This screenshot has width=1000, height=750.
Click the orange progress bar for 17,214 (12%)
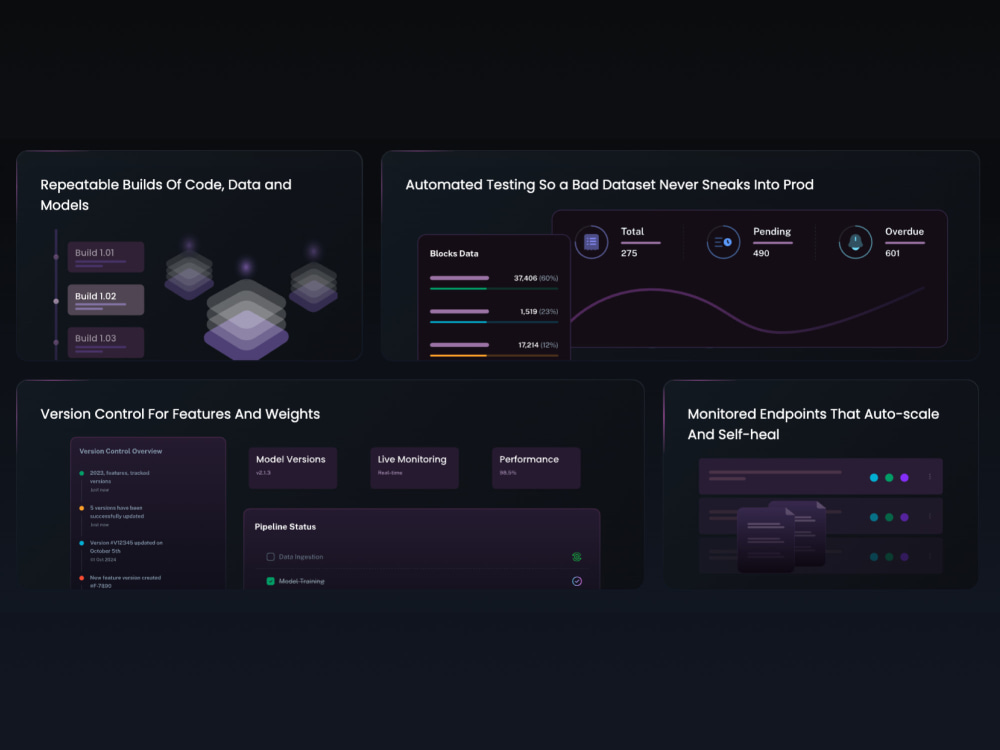click(x=494, y=355)
